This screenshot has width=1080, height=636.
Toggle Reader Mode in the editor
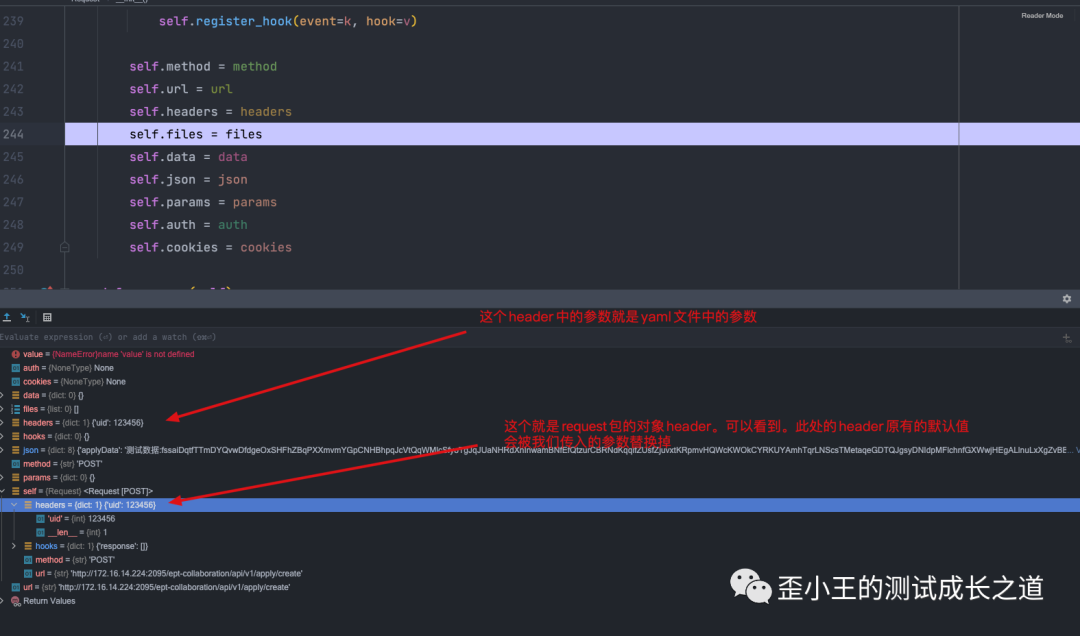coord(1041,15)
